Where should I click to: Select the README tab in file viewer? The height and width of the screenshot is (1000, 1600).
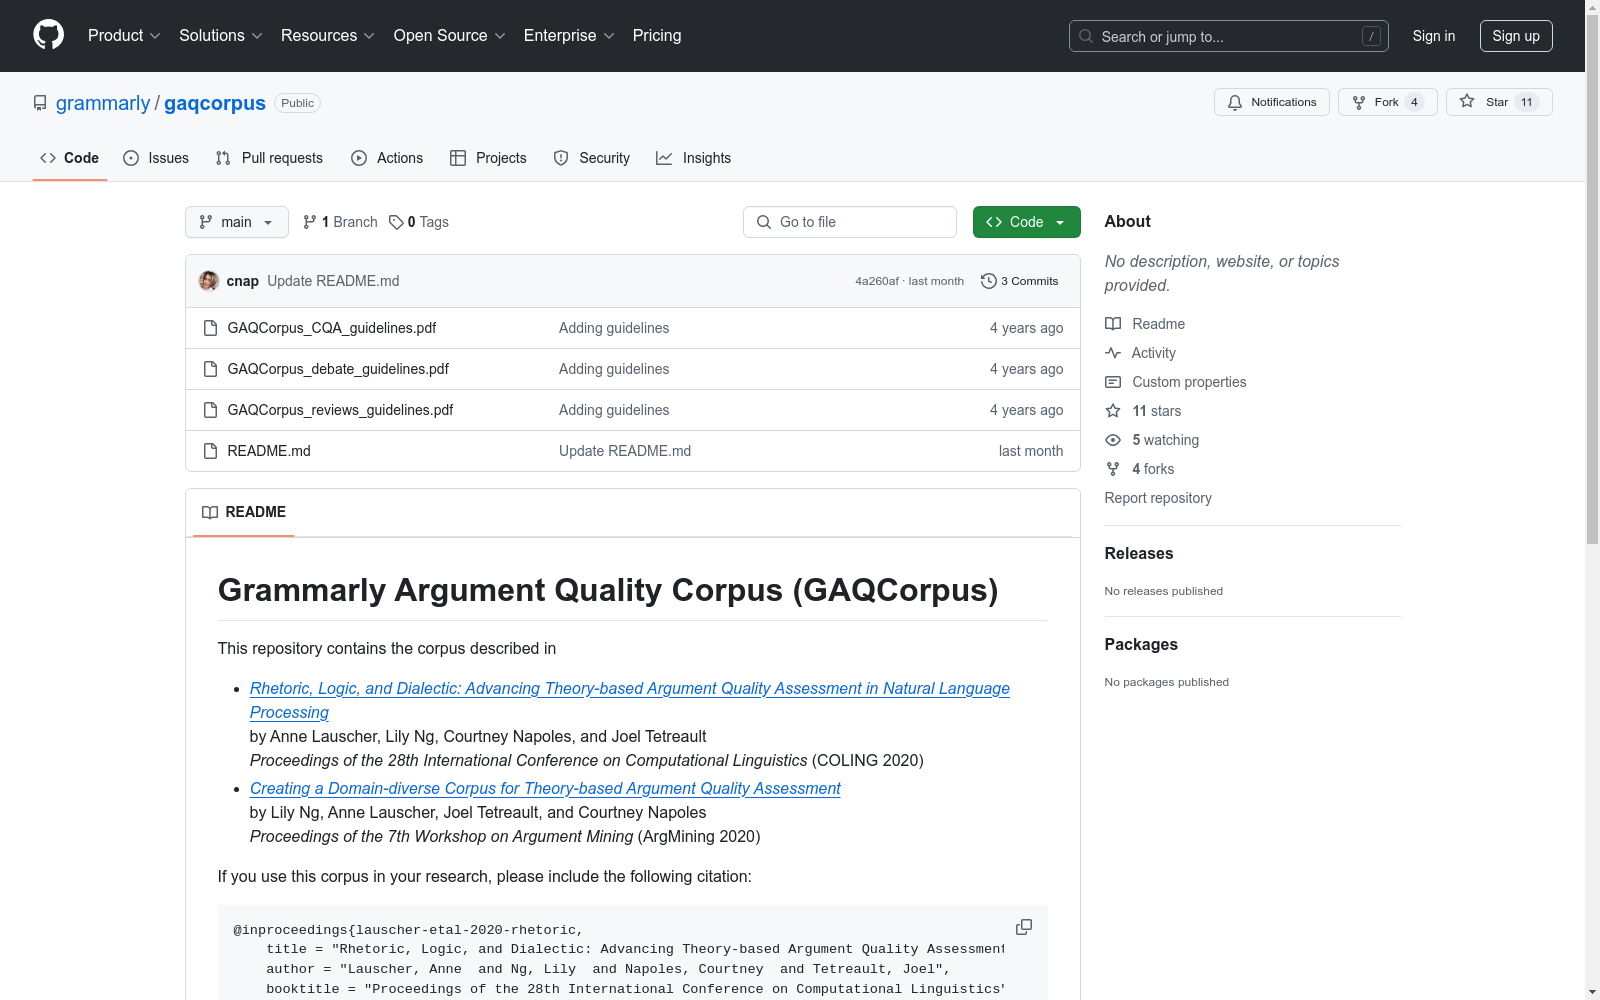pos(244,512)
